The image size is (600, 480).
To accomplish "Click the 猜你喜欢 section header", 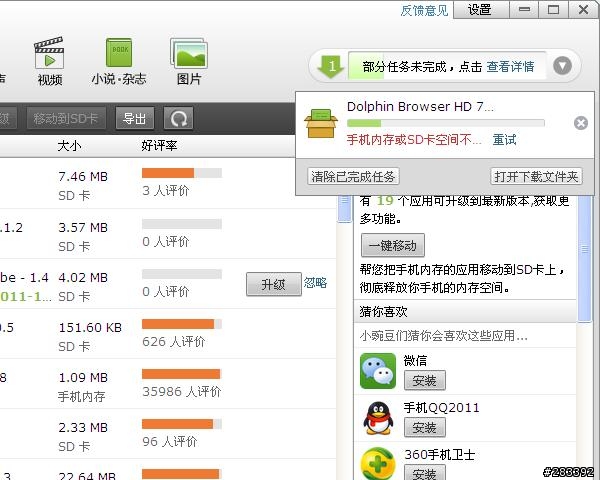I will click(465, 311).
